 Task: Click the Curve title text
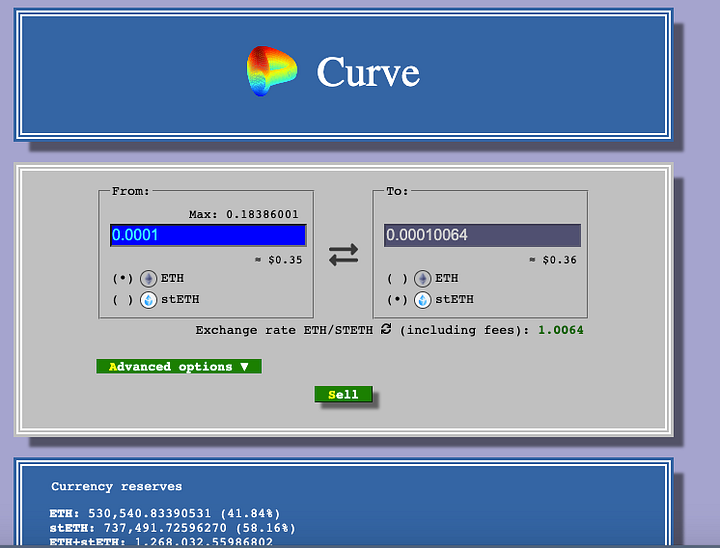click(368, 72)
